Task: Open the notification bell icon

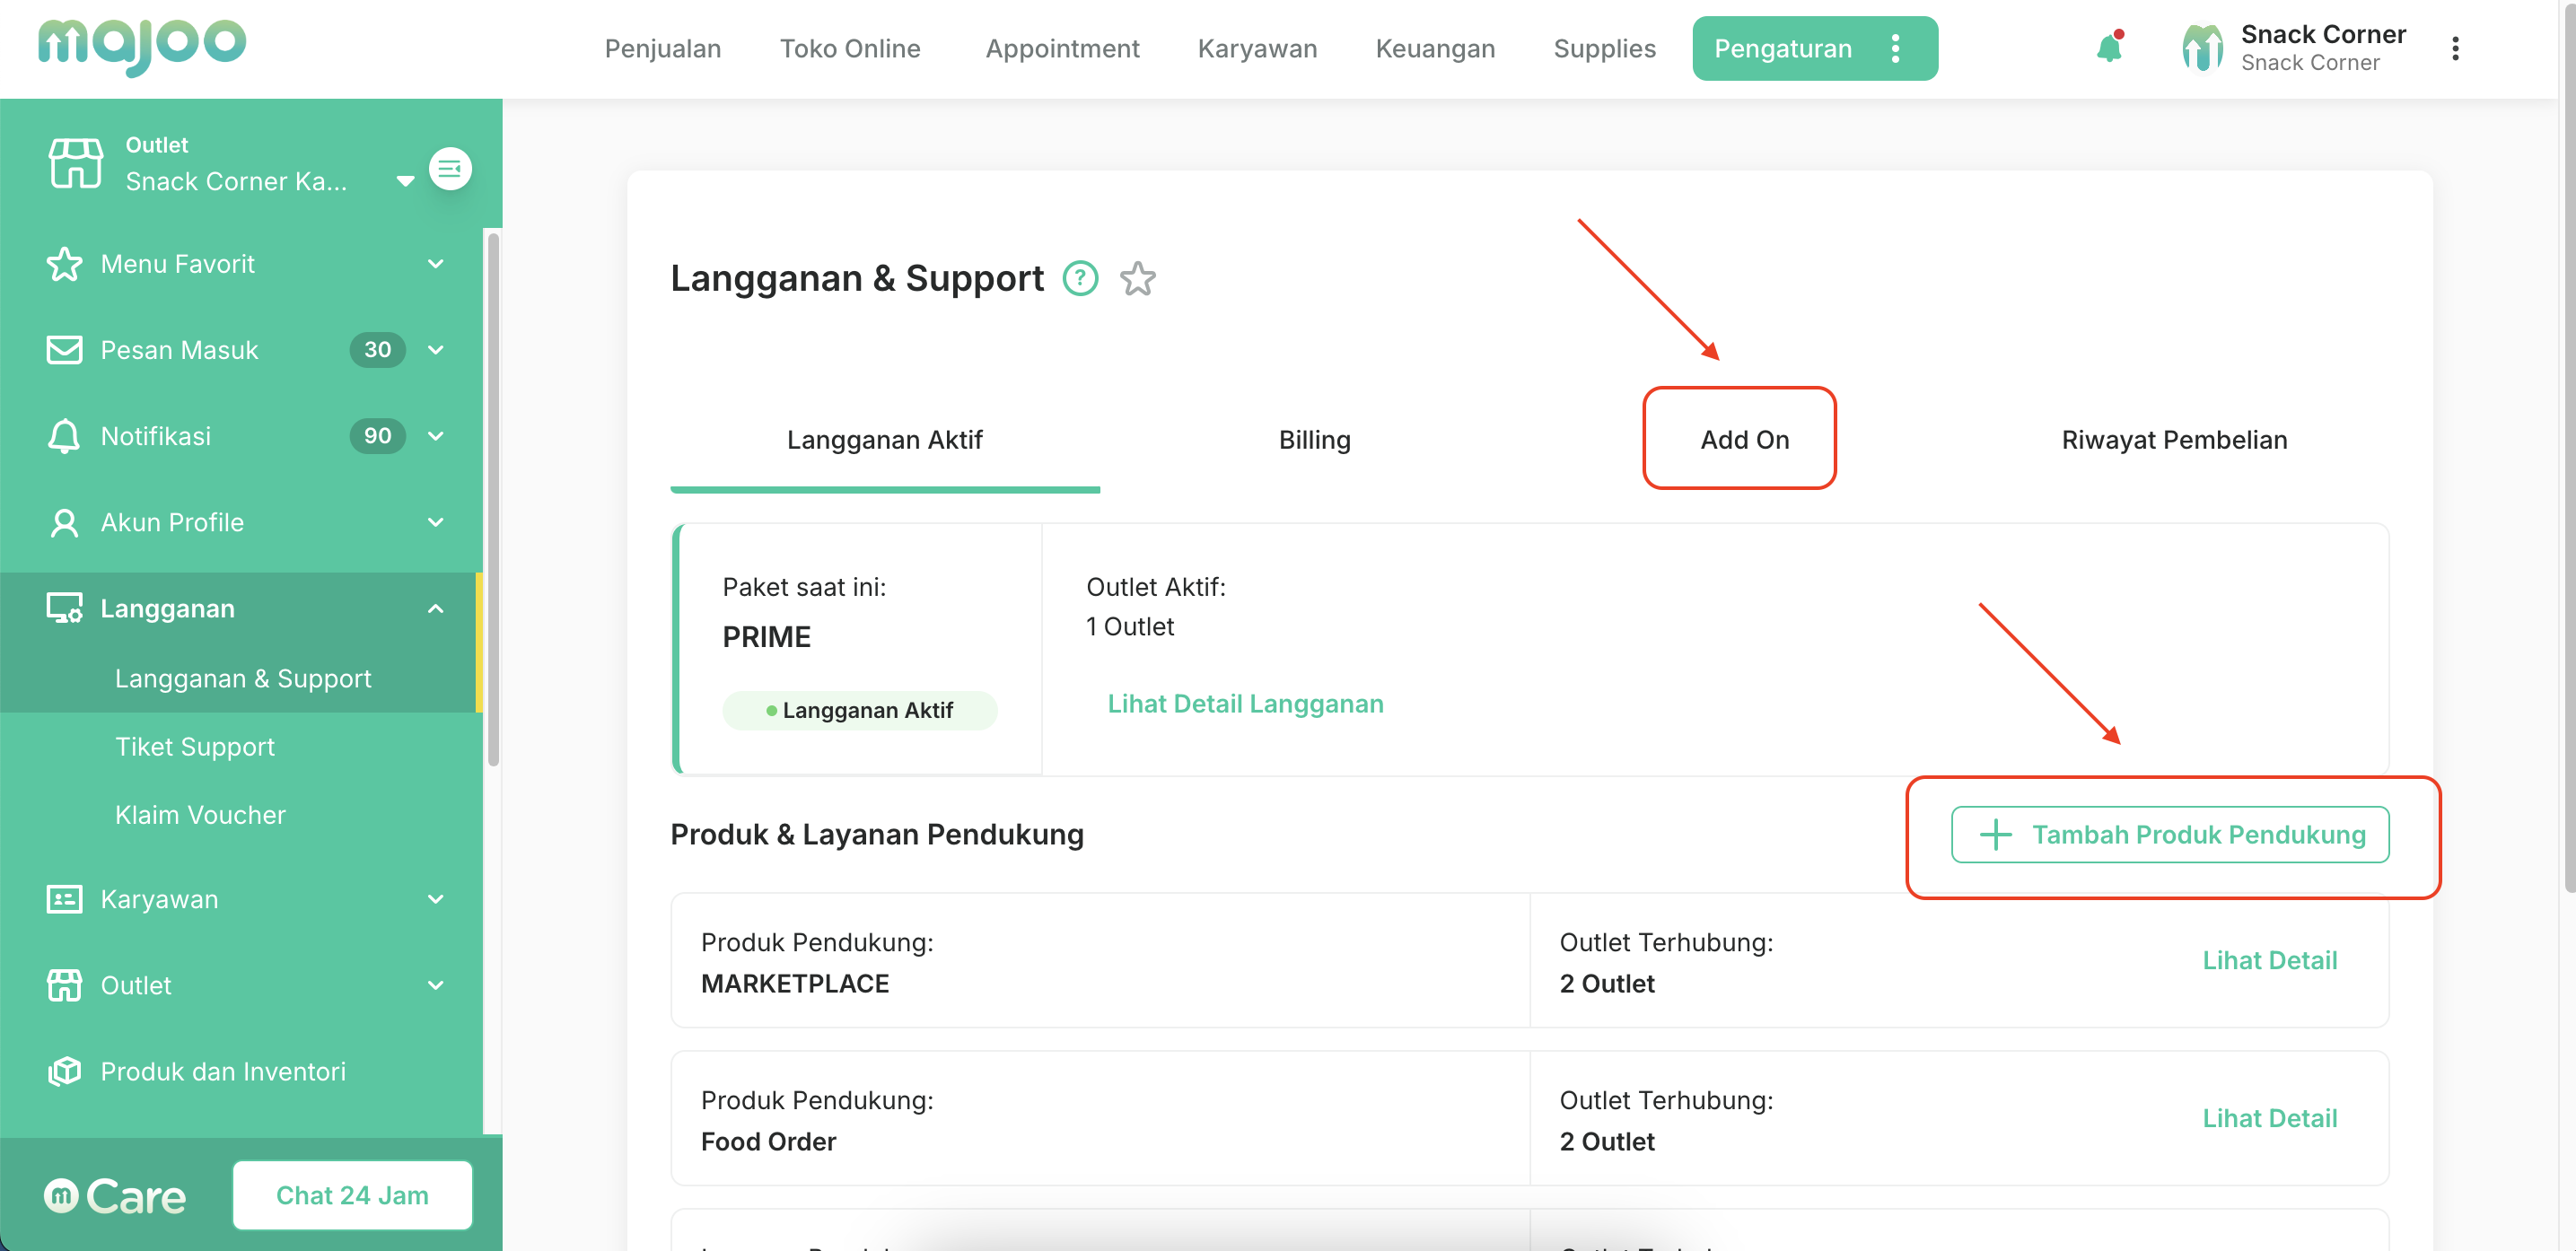Action: pyautogui.click(x=2110, y=47)
